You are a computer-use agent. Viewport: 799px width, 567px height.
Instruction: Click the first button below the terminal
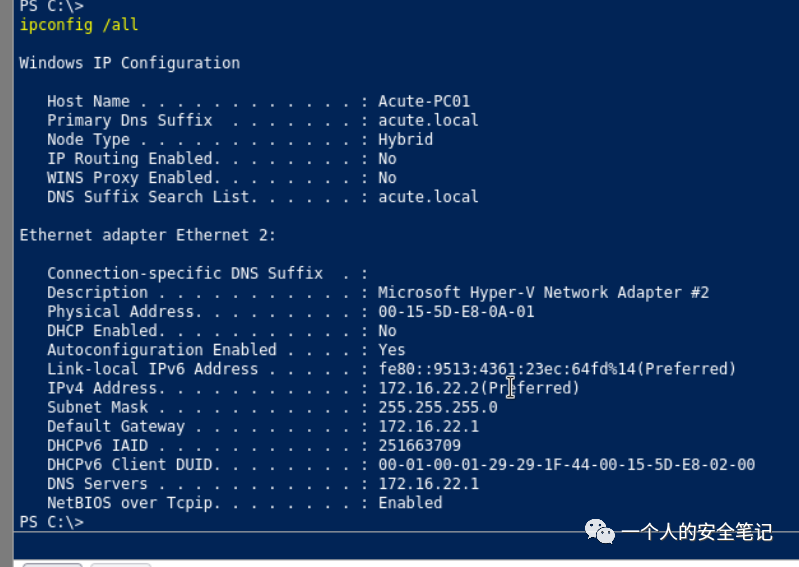[52, 565]
